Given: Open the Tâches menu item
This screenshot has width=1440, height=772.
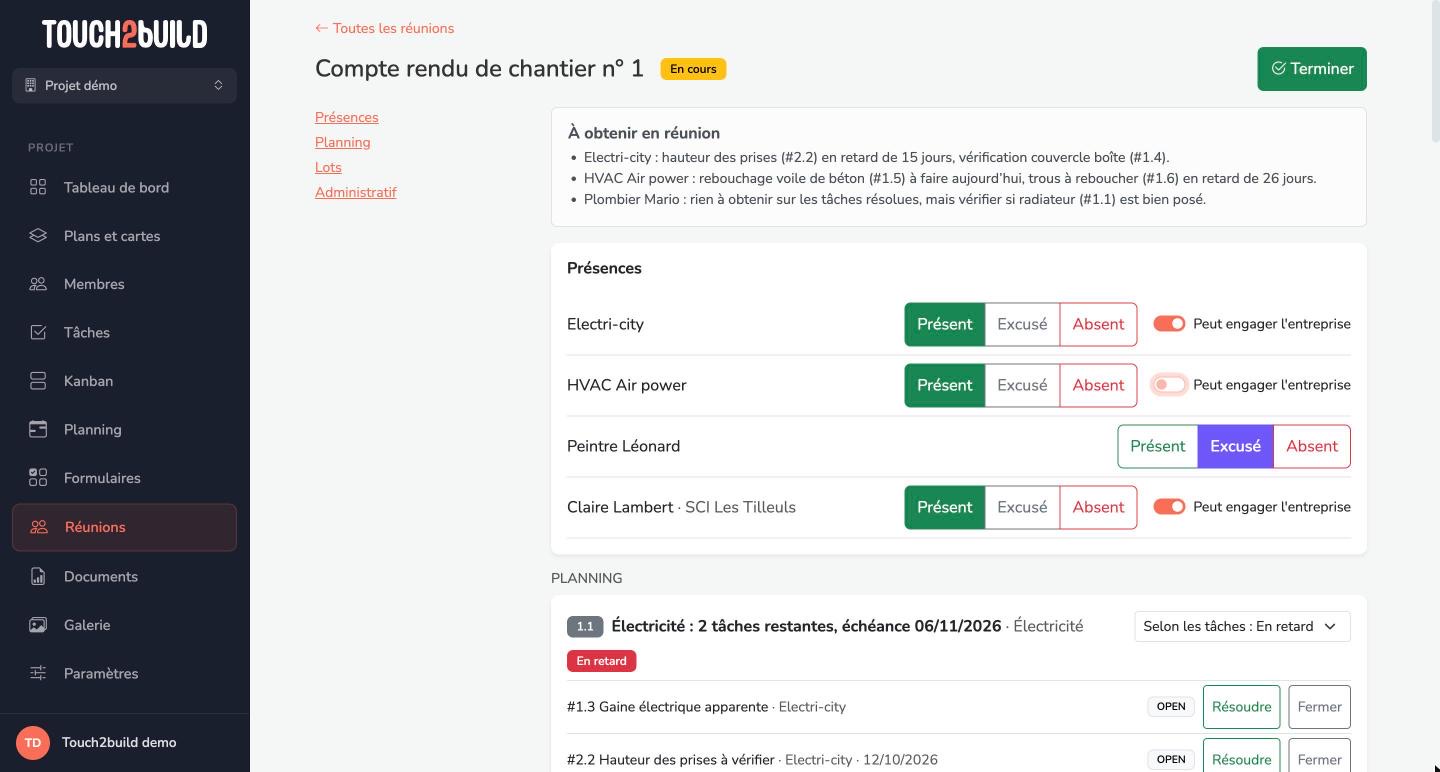Looking at the screenshot, I should (125, 332).
